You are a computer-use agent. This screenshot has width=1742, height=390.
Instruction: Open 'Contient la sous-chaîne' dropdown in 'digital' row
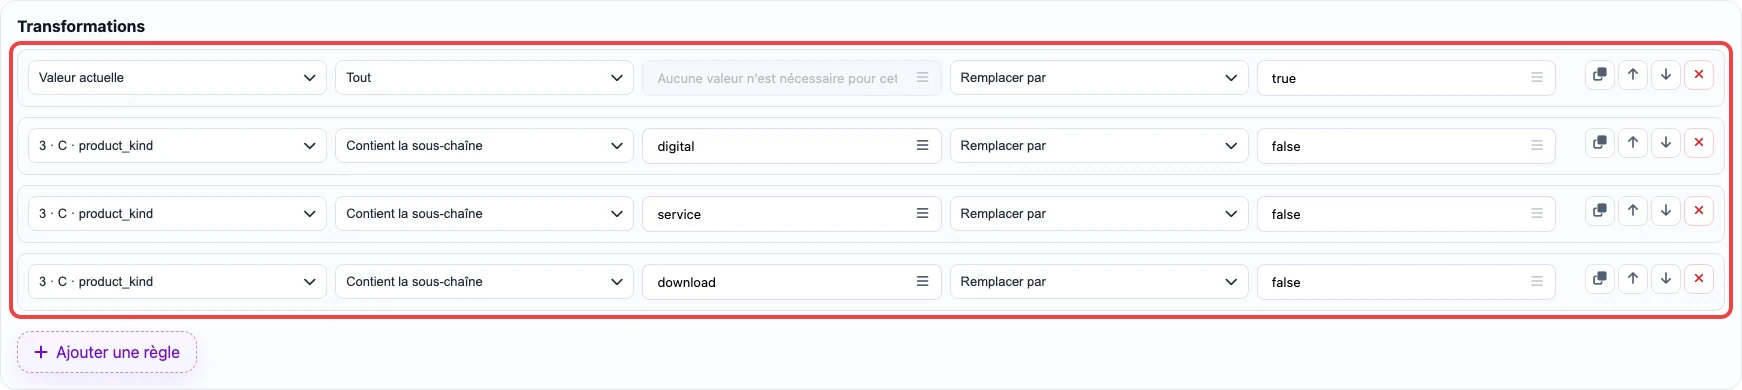[484, 146]
